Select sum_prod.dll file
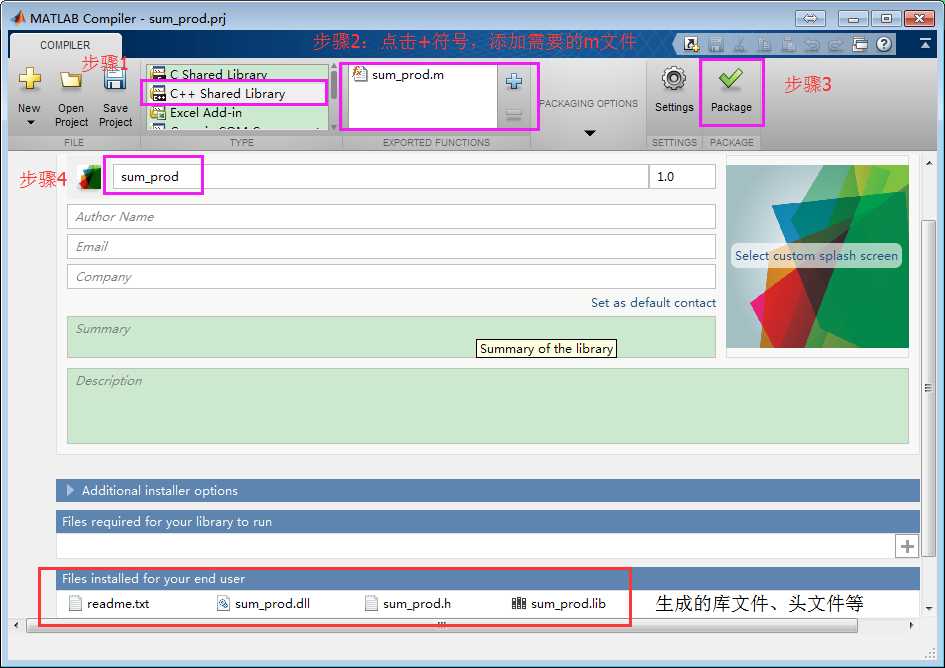This screenshot has height=668, width=945. (263, 603)
